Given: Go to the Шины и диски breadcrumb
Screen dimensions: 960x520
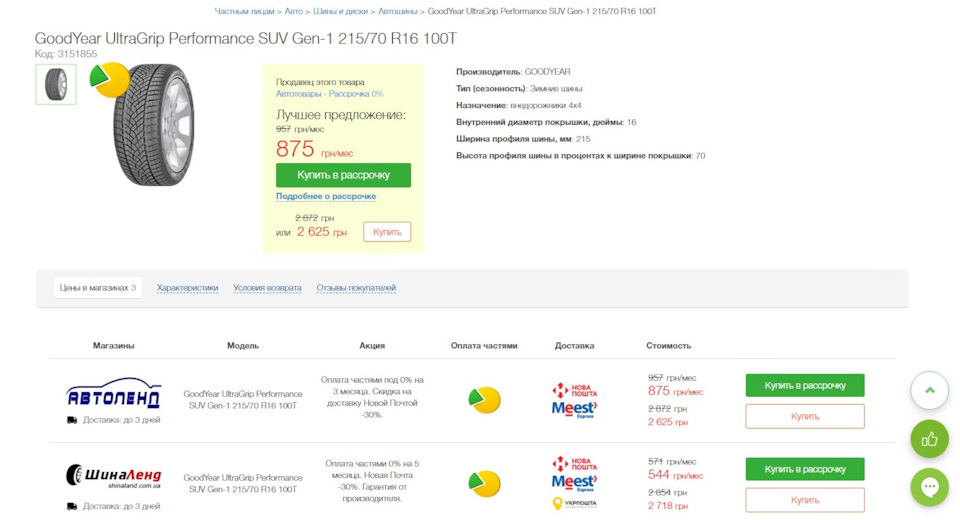Looking at the screenshot, I should click(340, 11).
